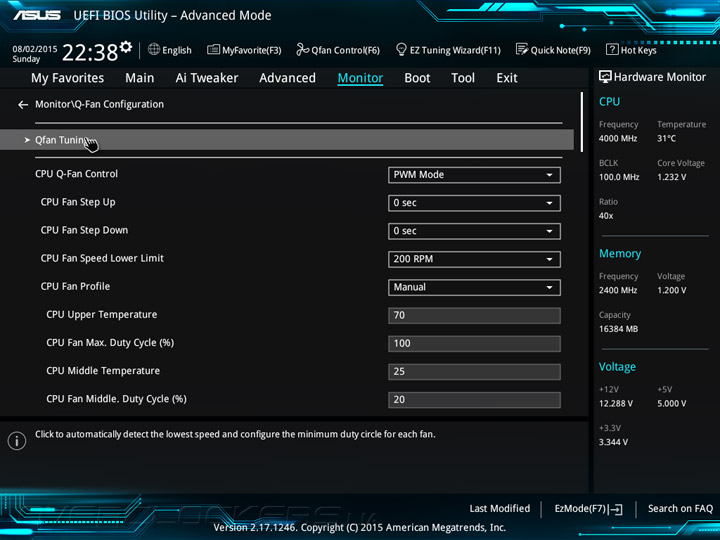This screenshot has width=720, height=540.
Task: Click the settings gear next to clock
Action: click(126, 47)
